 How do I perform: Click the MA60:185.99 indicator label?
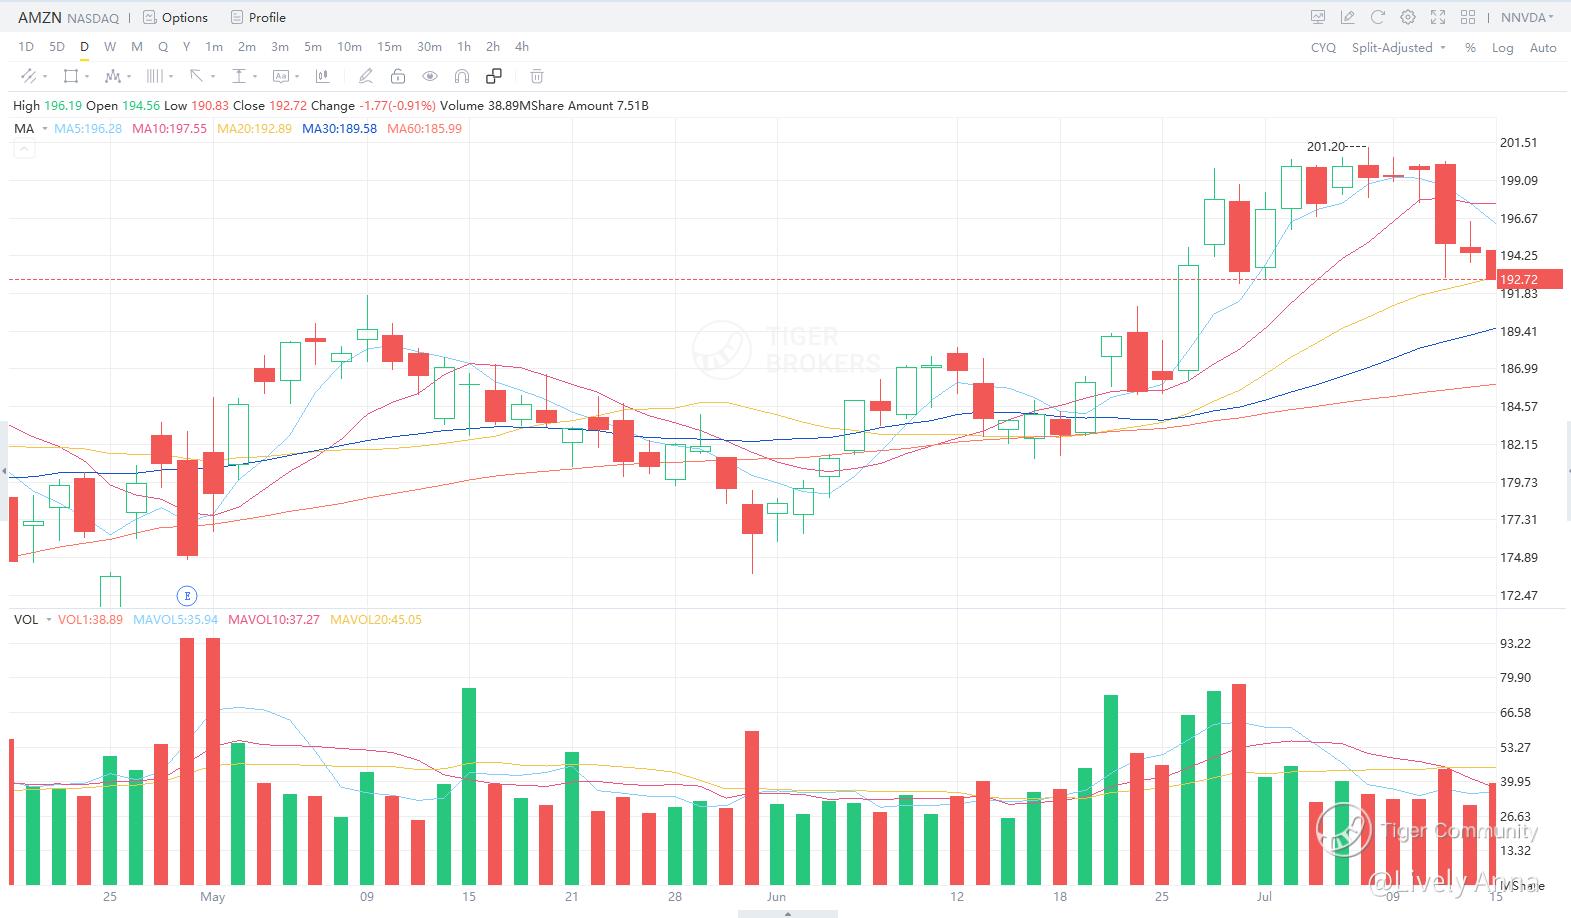click(x=424, y=128)
